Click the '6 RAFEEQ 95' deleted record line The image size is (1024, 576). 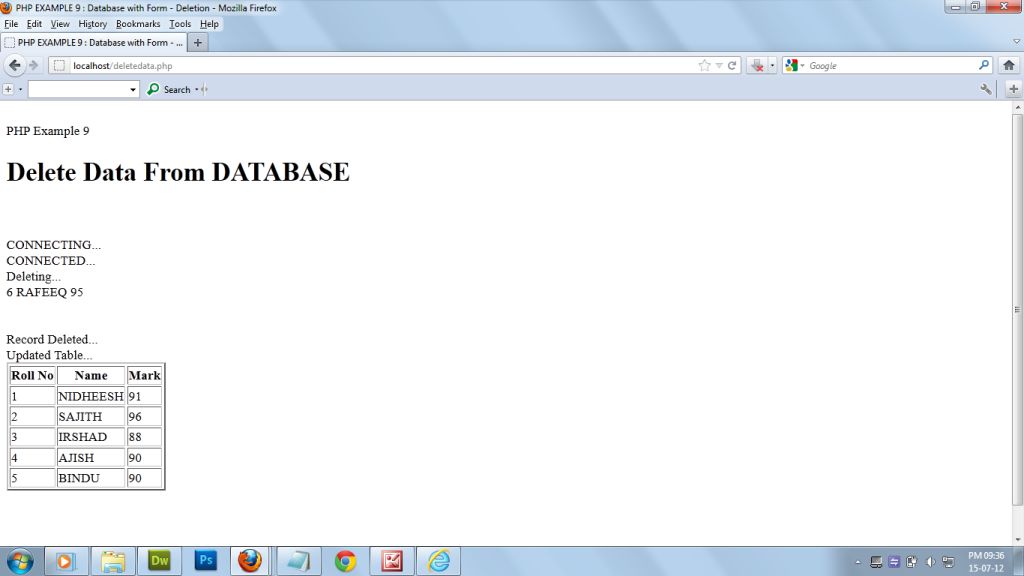point(44,292)
